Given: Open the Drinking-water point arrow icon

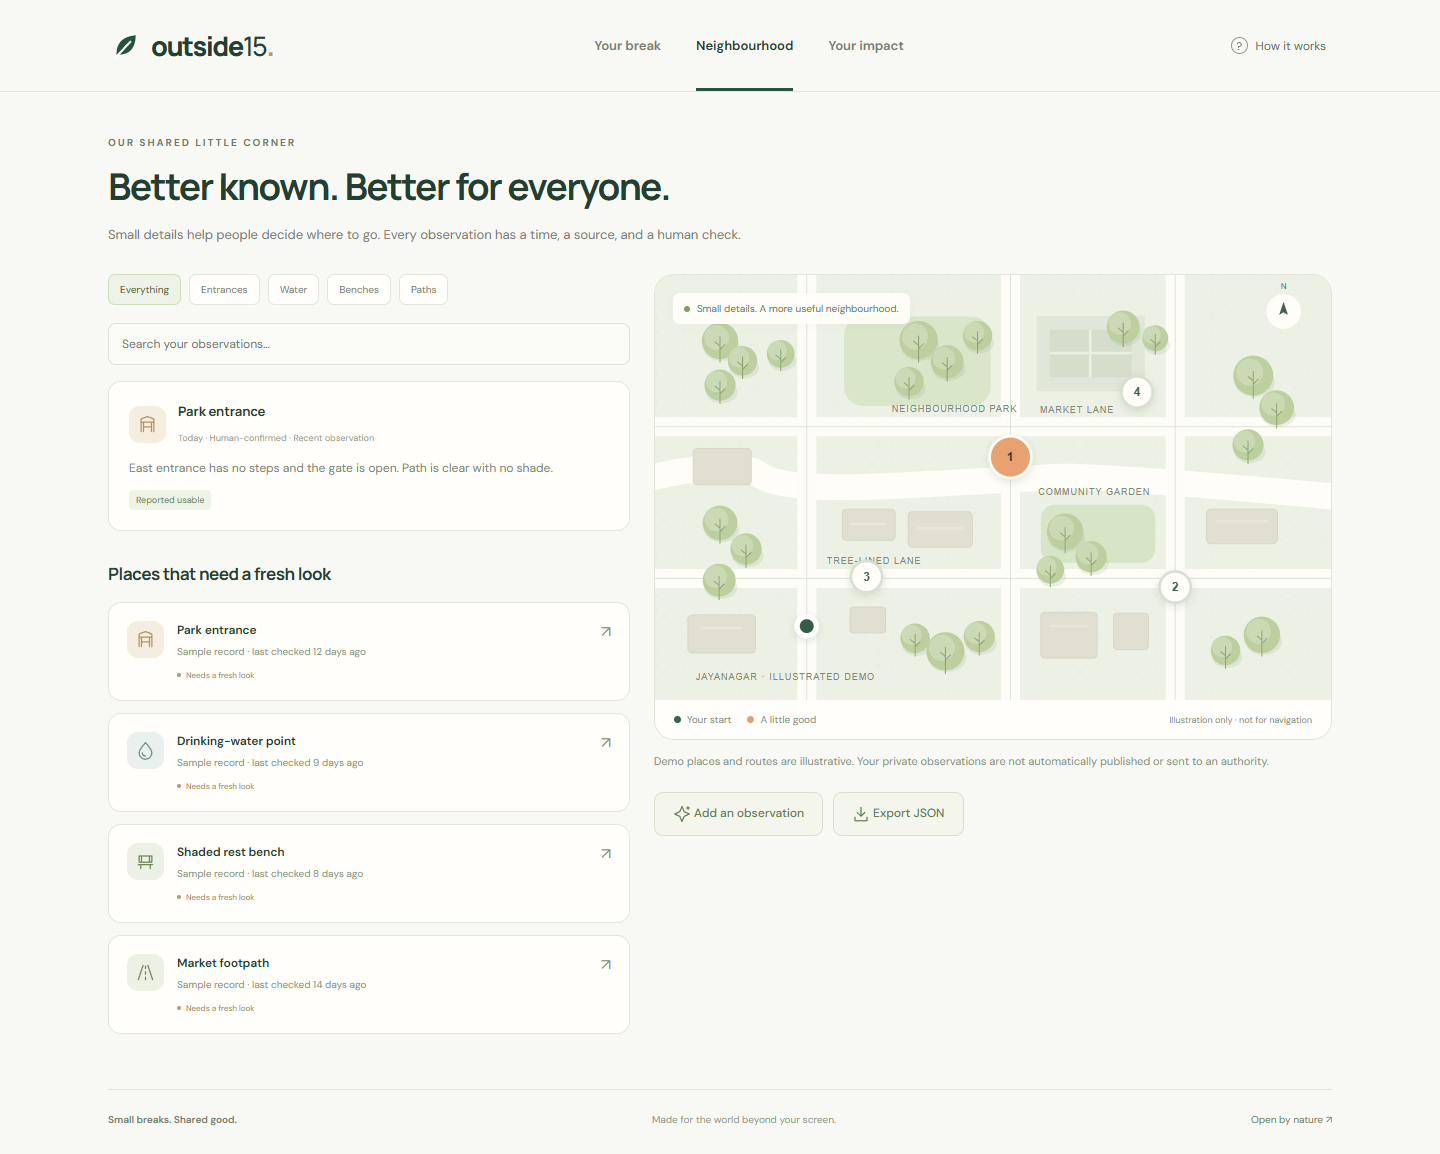Looking at the screenshot, I should (x=605, y=742).
